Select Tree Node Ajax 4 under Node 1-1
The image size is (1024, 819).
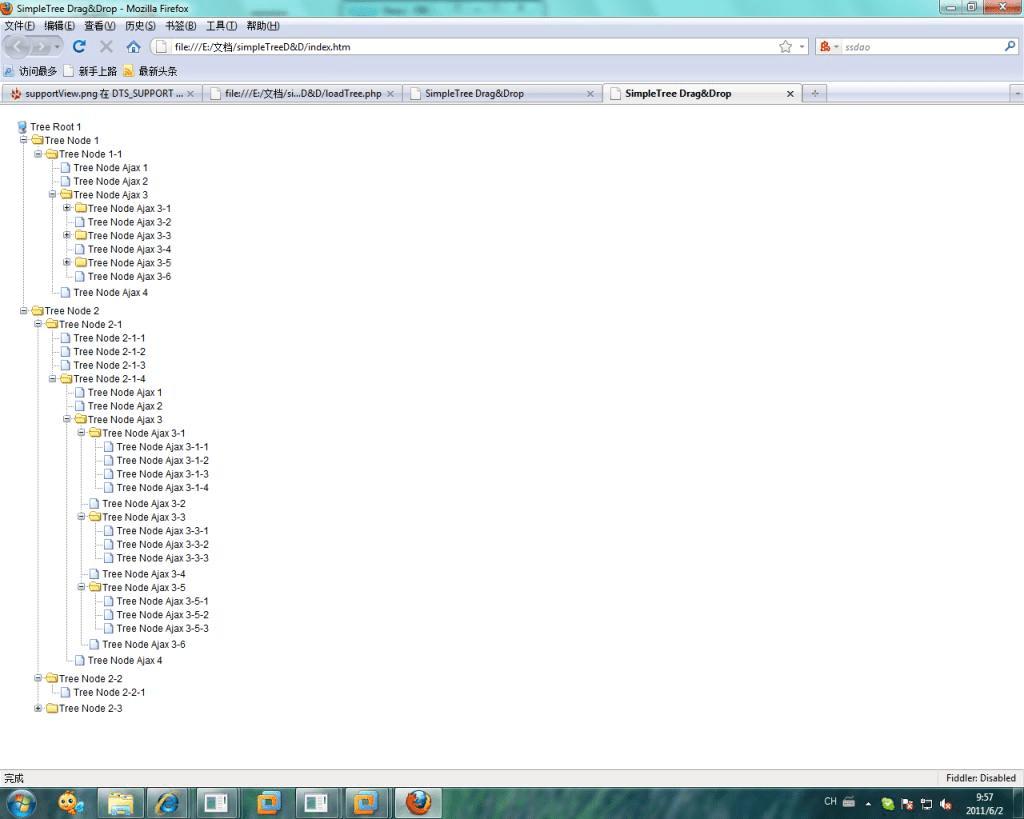110,292
